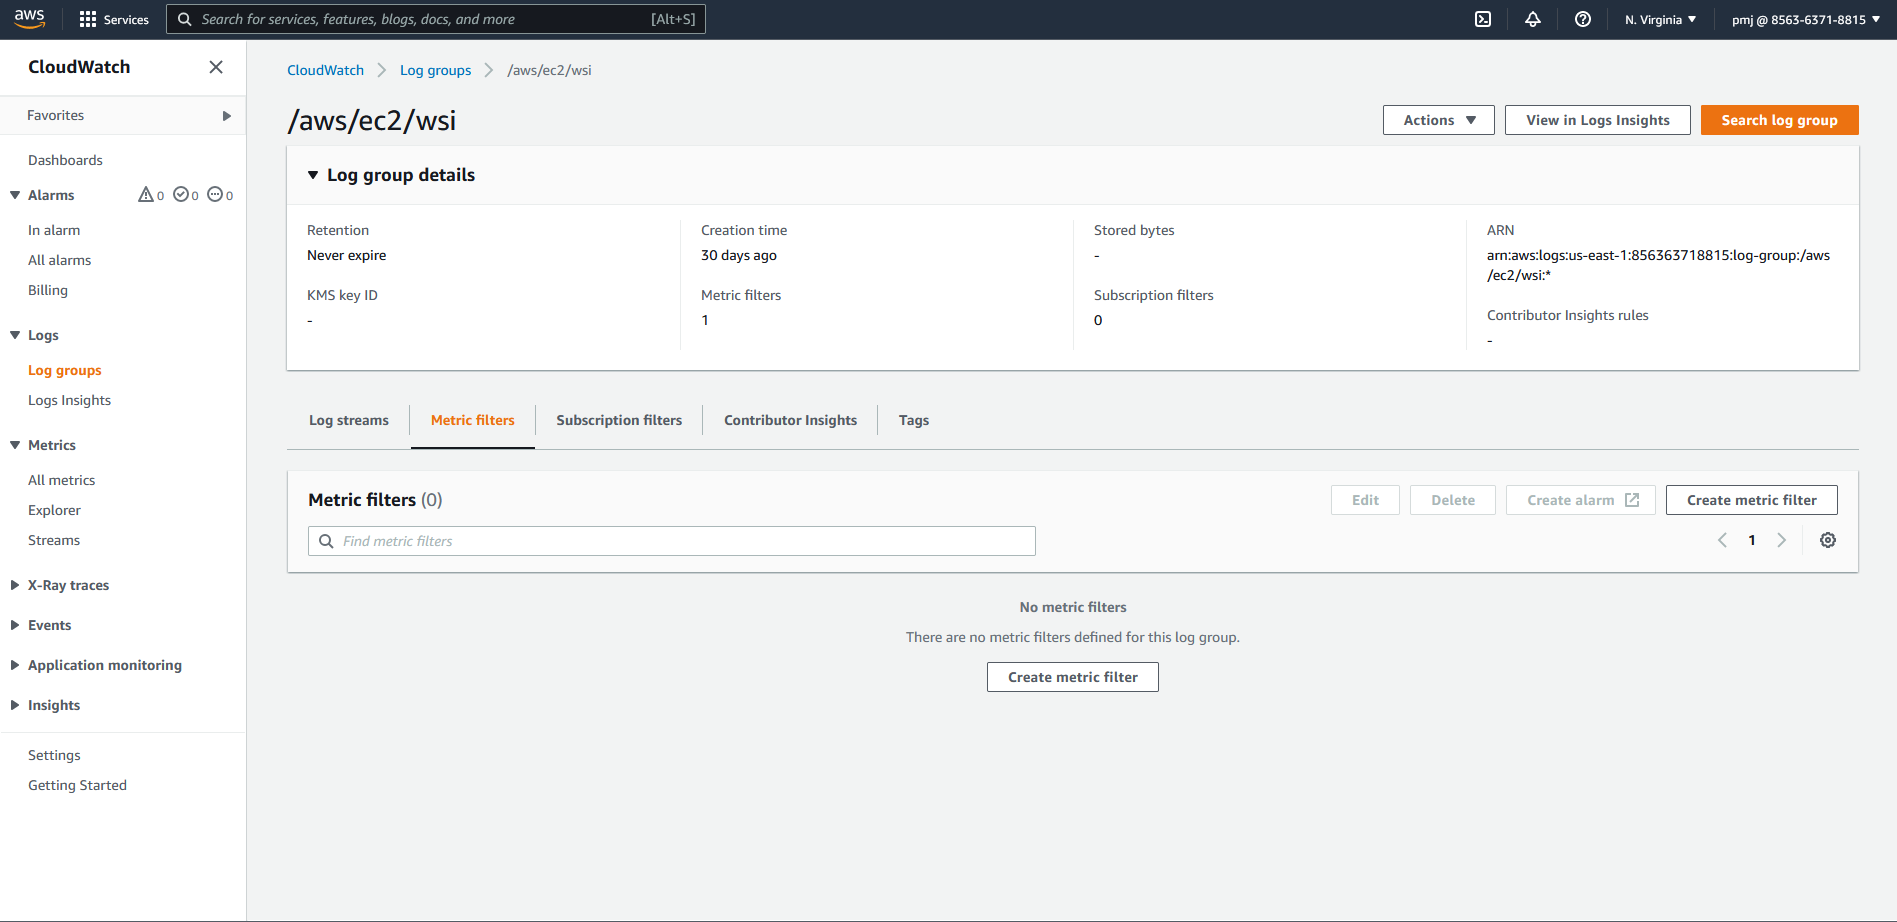Launch the CloudShell terminal icon
The height and width of the screenshot is (922, 1897).
[x=1483, y=19]
